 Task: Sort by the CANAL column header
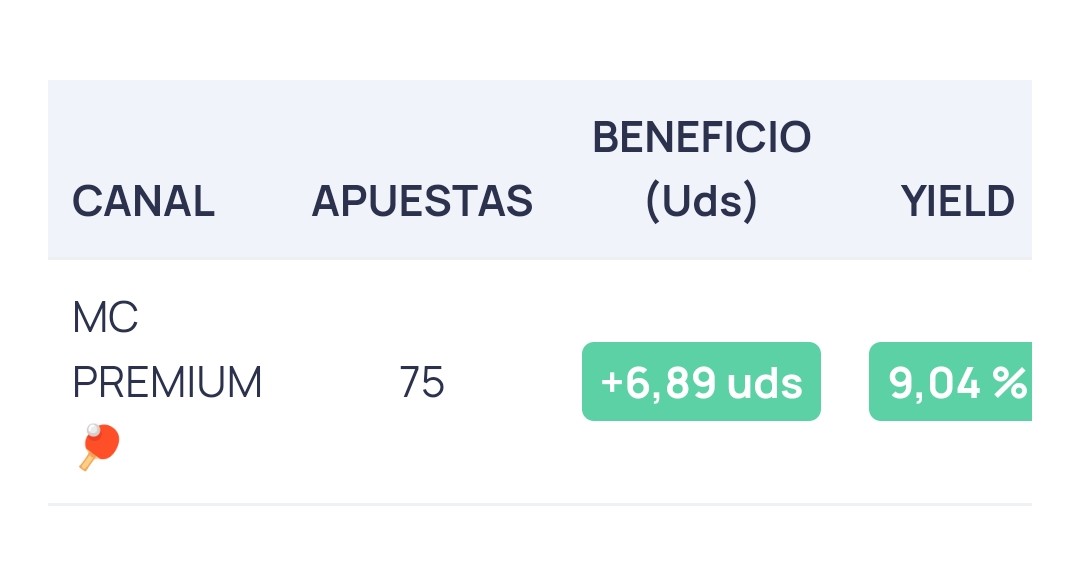coord(143,201)
